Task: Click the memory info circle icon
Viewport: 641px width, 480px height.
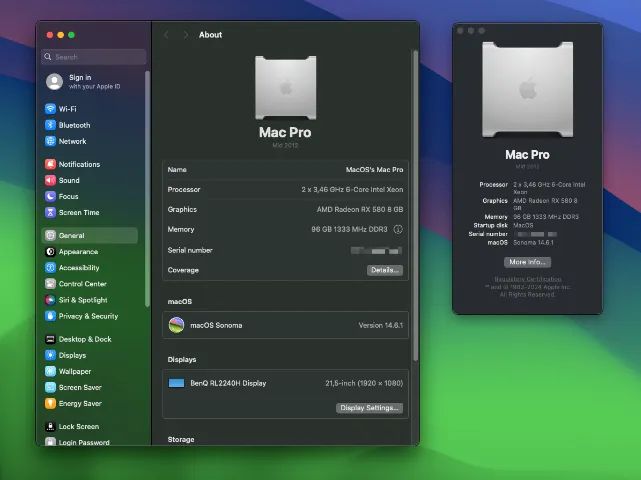Action: [x=398, y=229]
